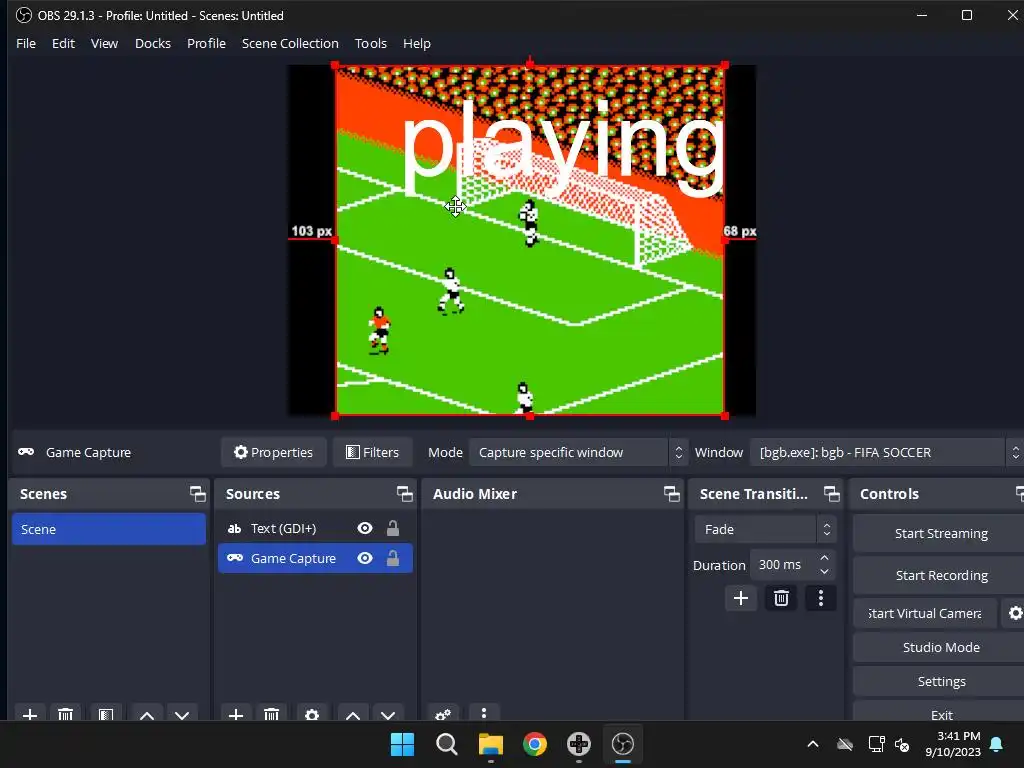This screenshot has height=768, width=1024.
Task: Open taskbar search
Action: click(447, 744)
